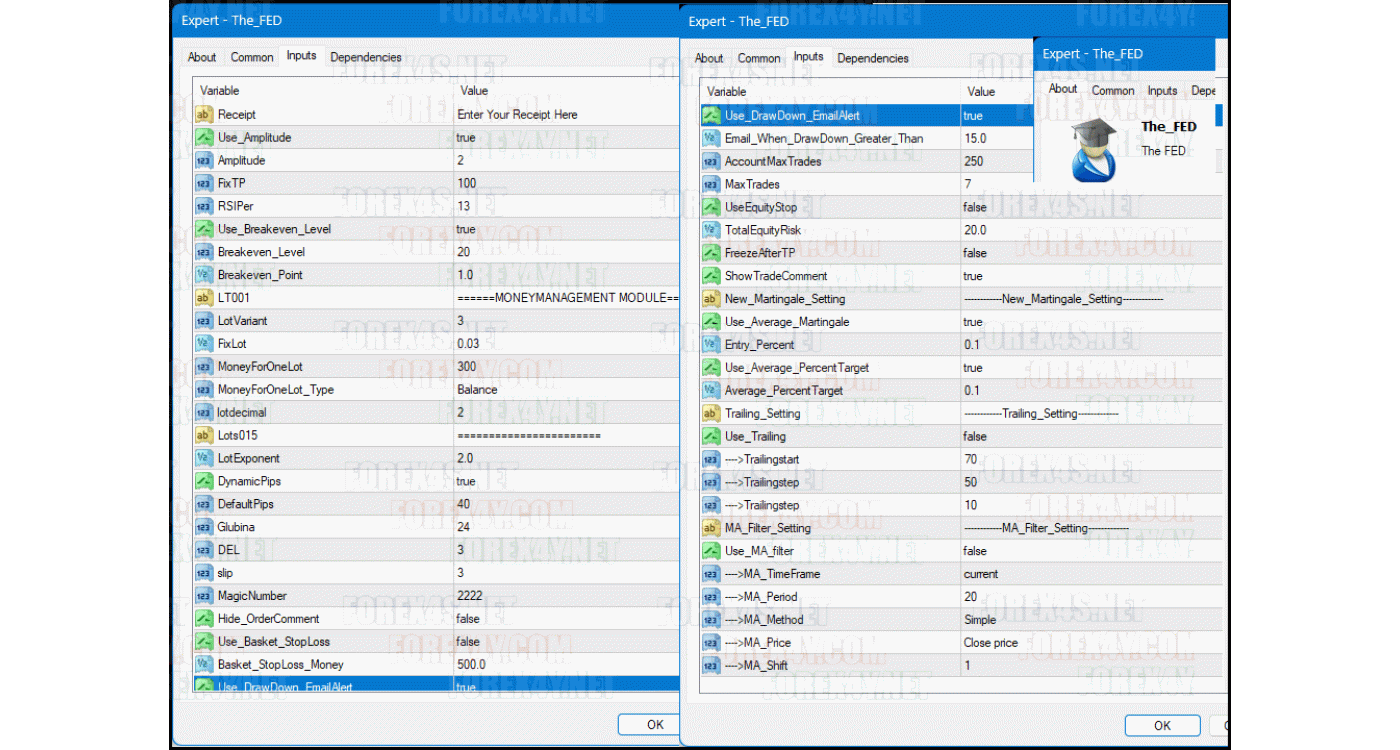Screen dimensions: 1400x750
Task: Open the MoneyForOneLot_Type Balance dropdown
Action: click(x=477, y=390)
